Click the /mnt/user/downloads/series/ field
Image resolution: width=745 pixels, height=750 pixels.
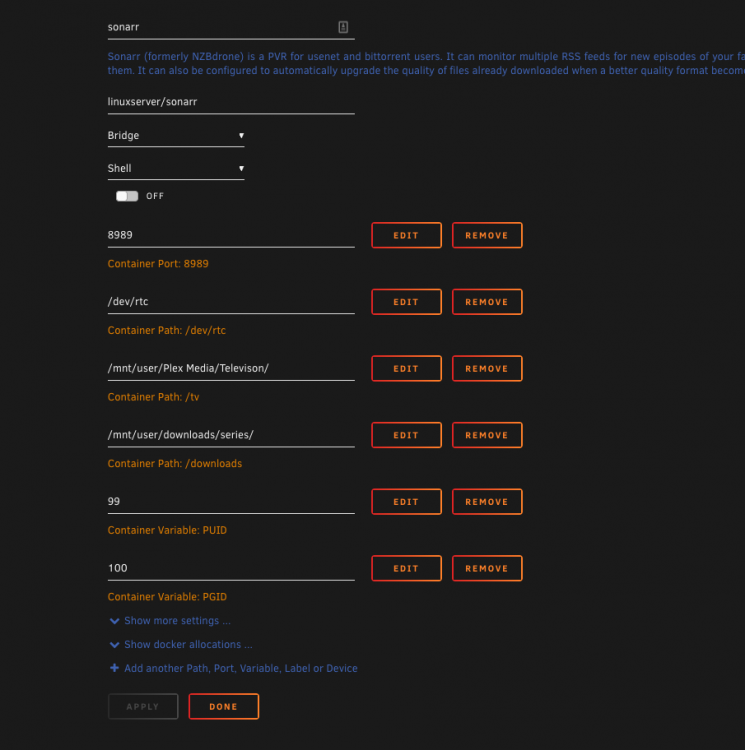pyautogui.click(x=231, y=435)
